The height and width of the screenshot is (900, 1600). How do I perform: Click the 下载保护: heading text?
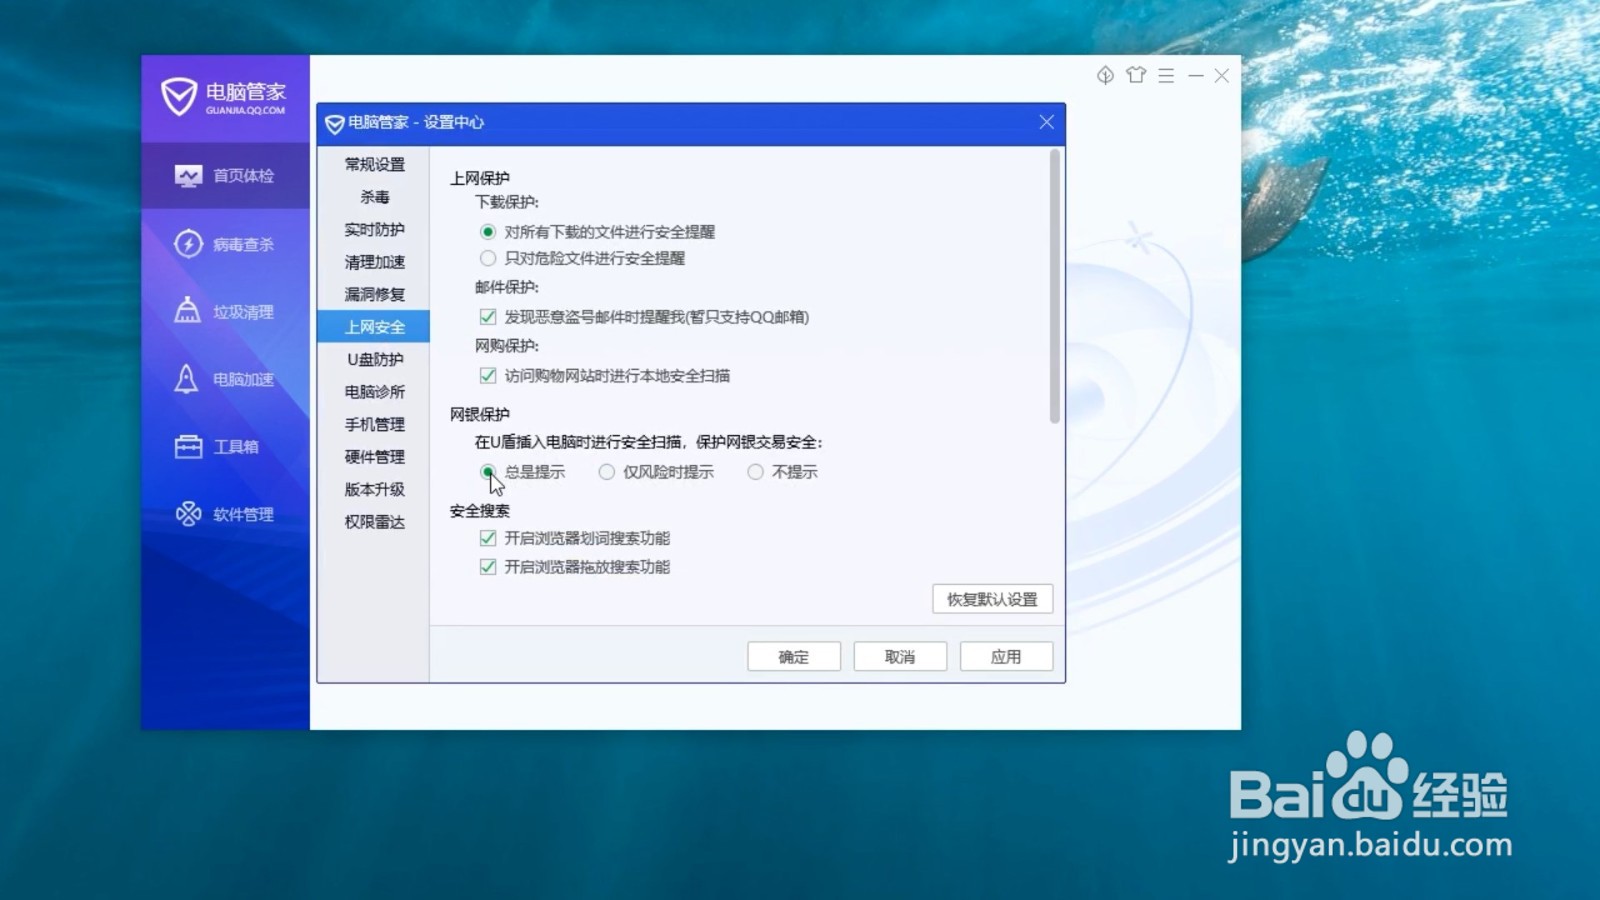(x=507, y=202)
